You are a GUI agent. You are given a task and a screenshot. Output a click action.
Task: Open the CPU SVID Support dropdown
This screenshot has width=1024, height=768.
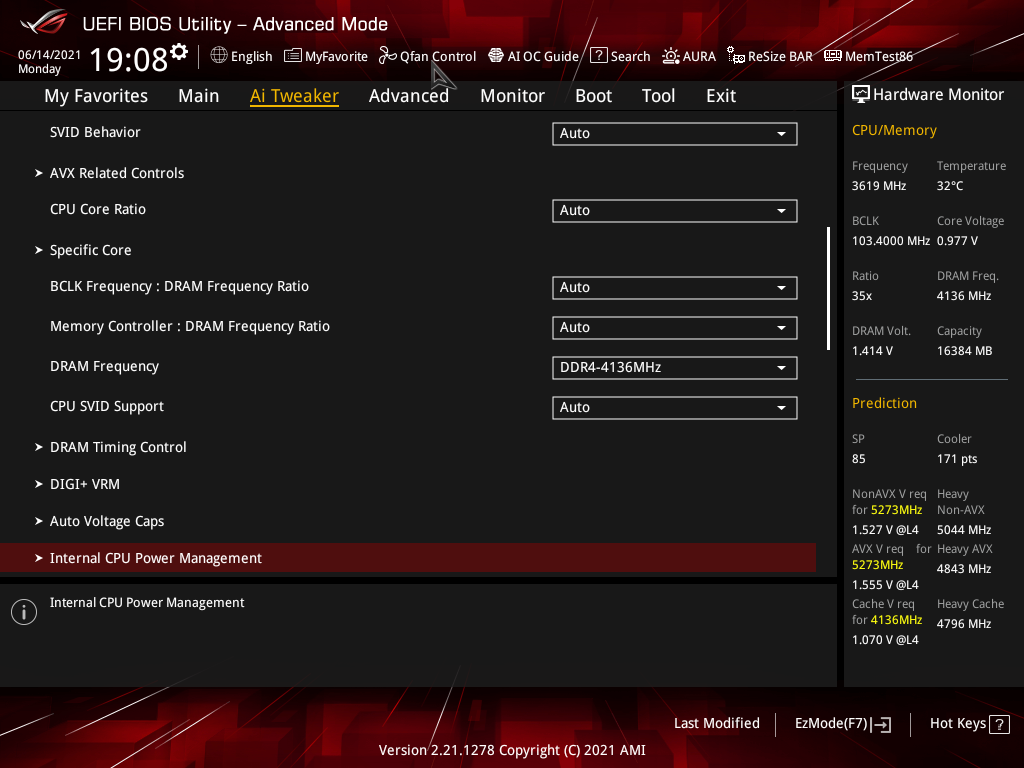[675, 408]
